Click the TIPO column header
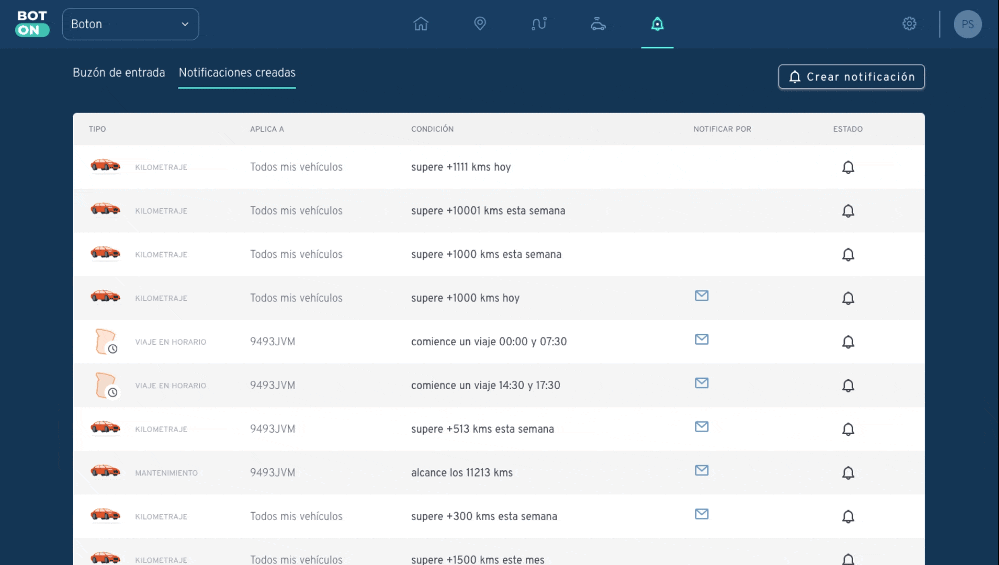The width and height of the screenshot is (999, 565). coord(97,129)
